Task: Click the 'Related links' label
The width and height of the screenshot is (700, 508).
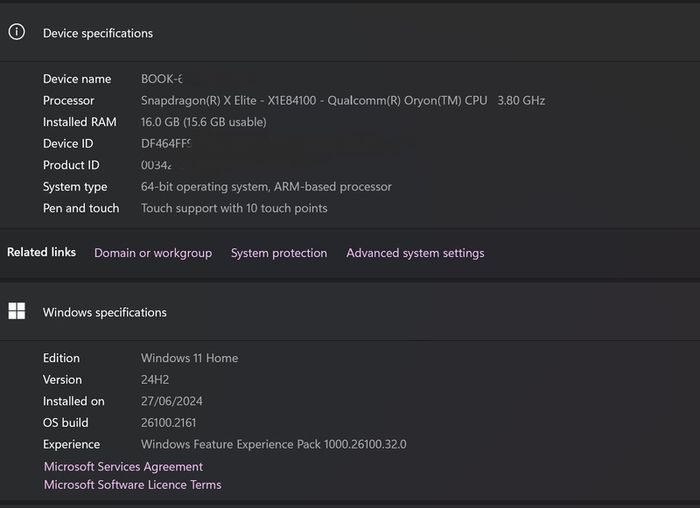Action: point(42,252)
